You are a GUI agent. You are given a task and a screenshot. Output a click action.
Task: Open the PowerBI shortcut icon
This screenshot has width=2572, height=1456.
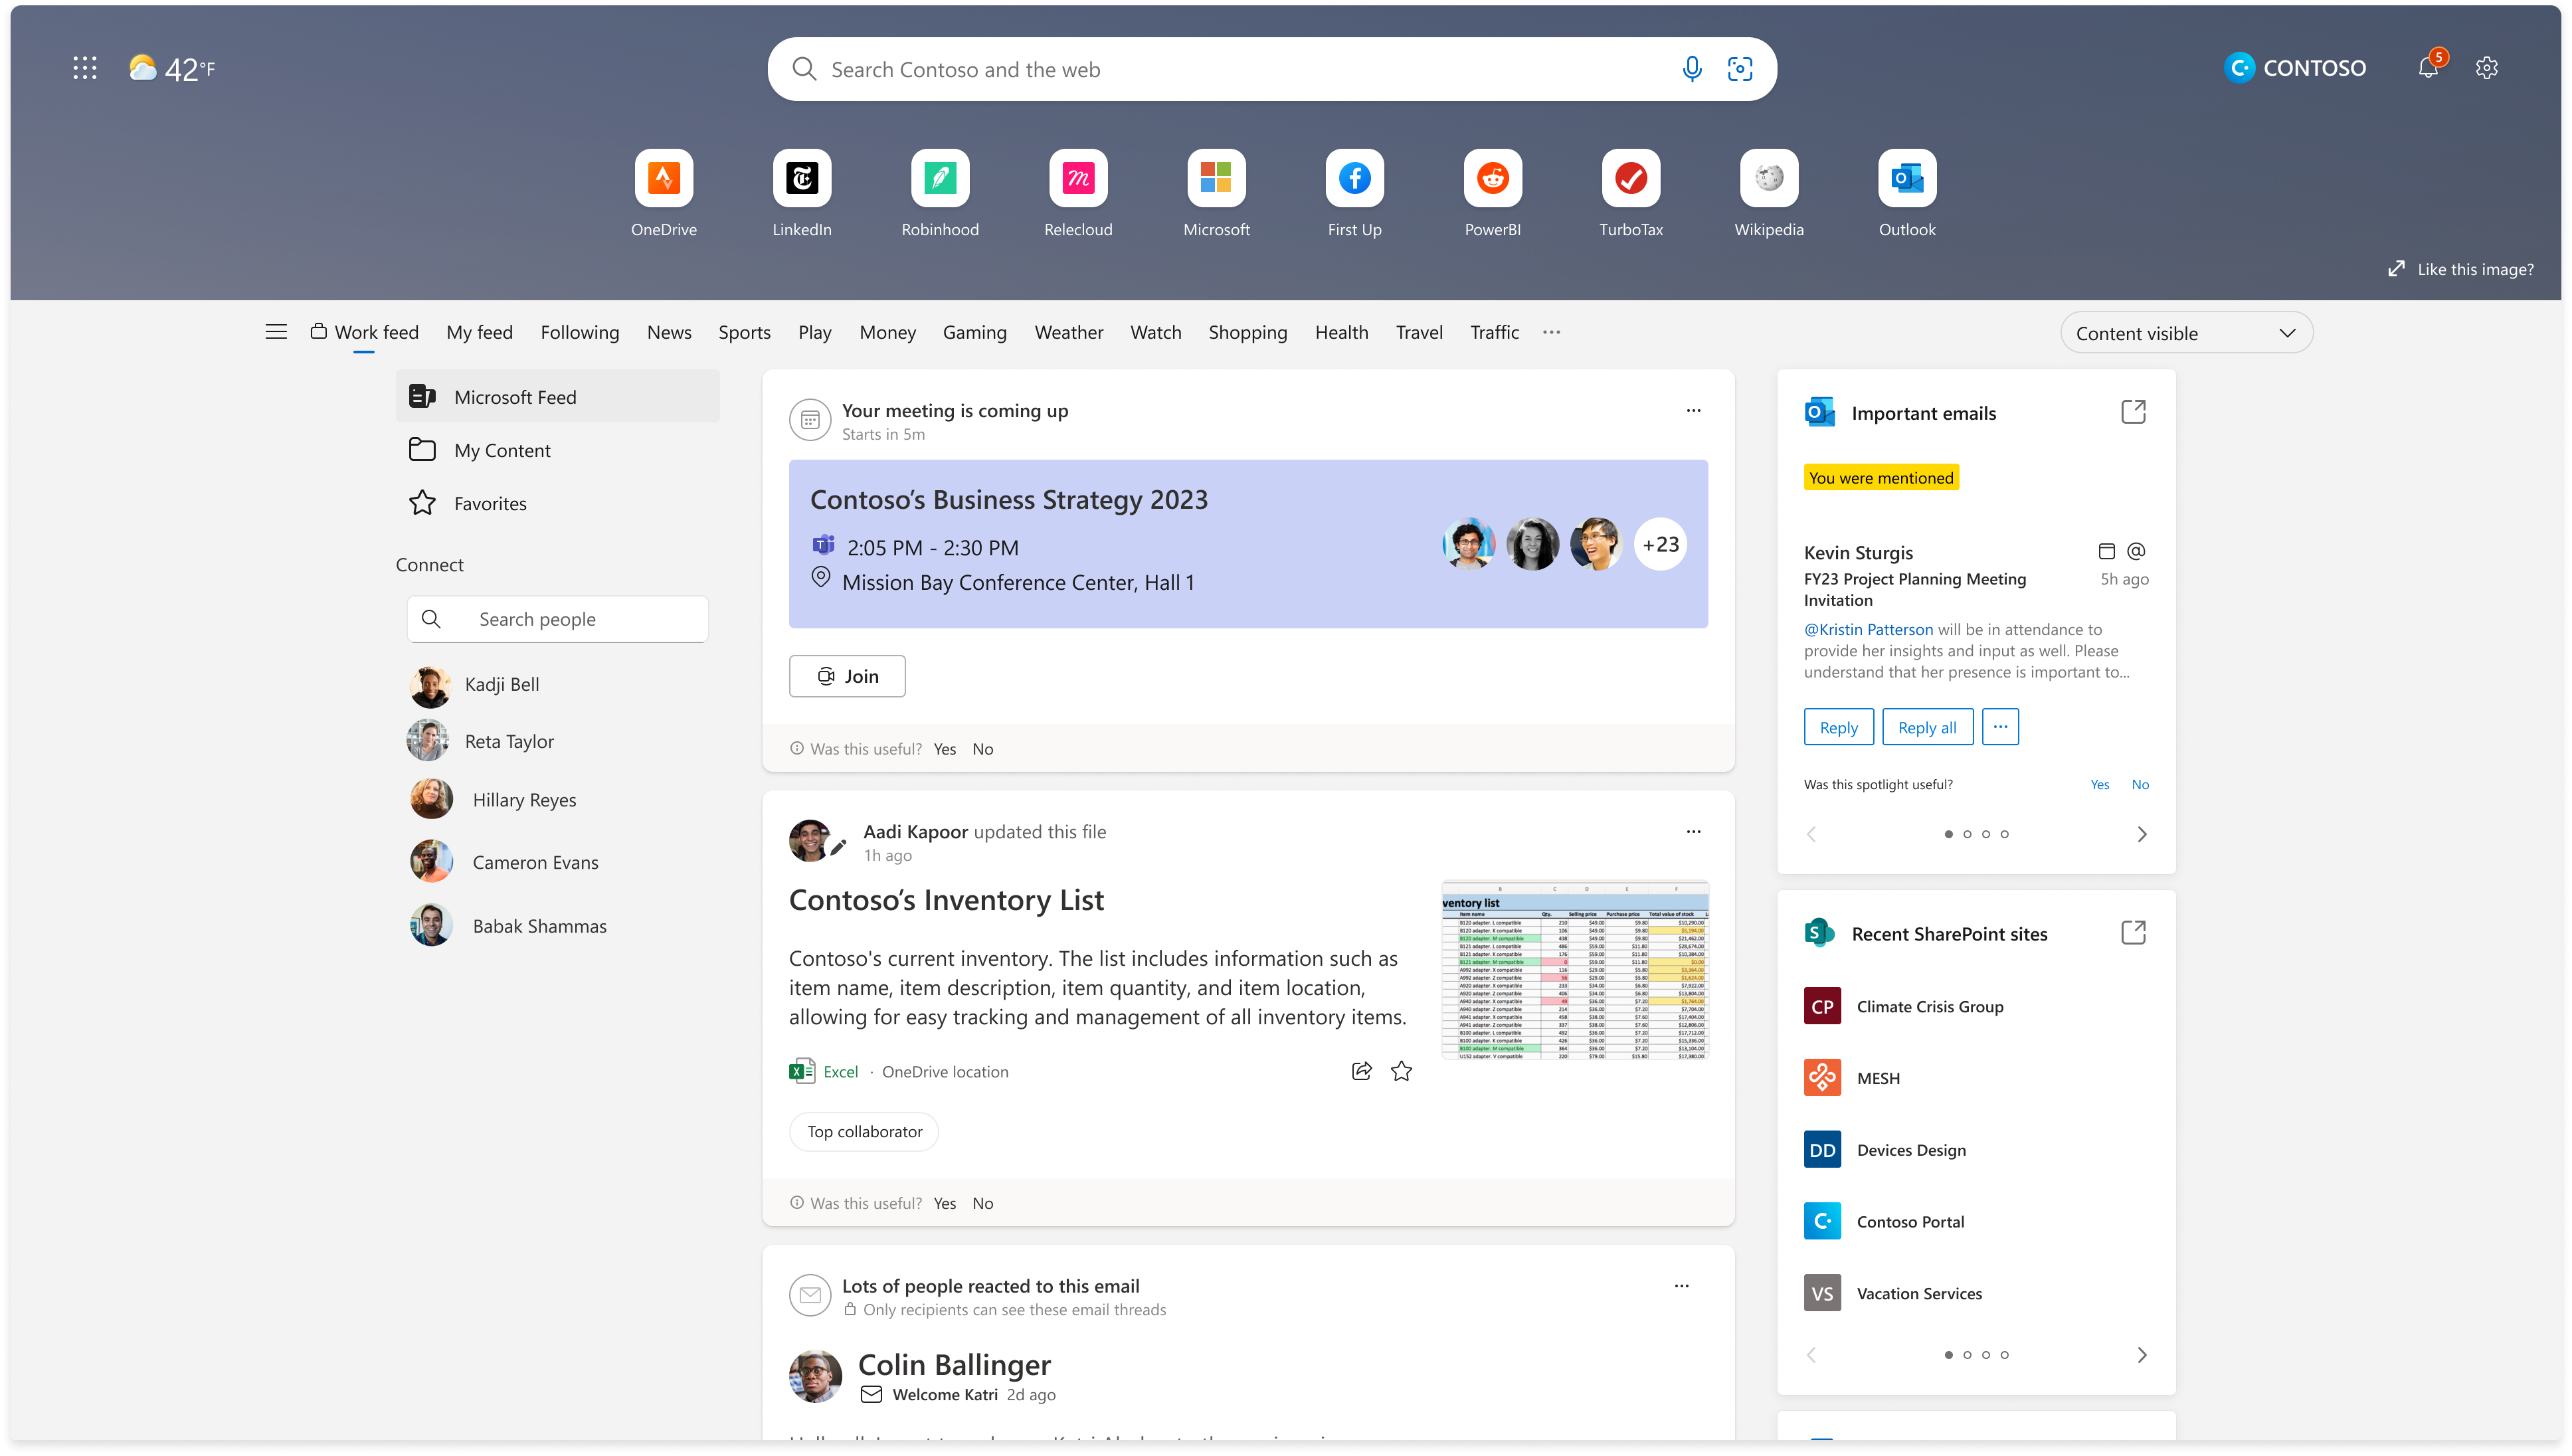(x=1492, y=178)
